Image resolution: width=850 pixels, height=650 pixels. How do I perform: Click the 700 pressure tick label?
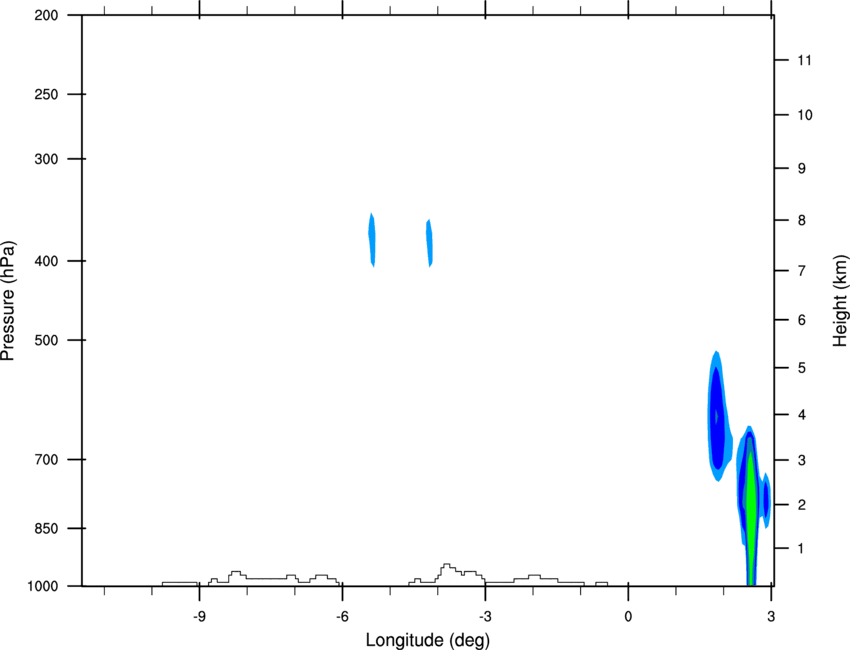[46, 460]
